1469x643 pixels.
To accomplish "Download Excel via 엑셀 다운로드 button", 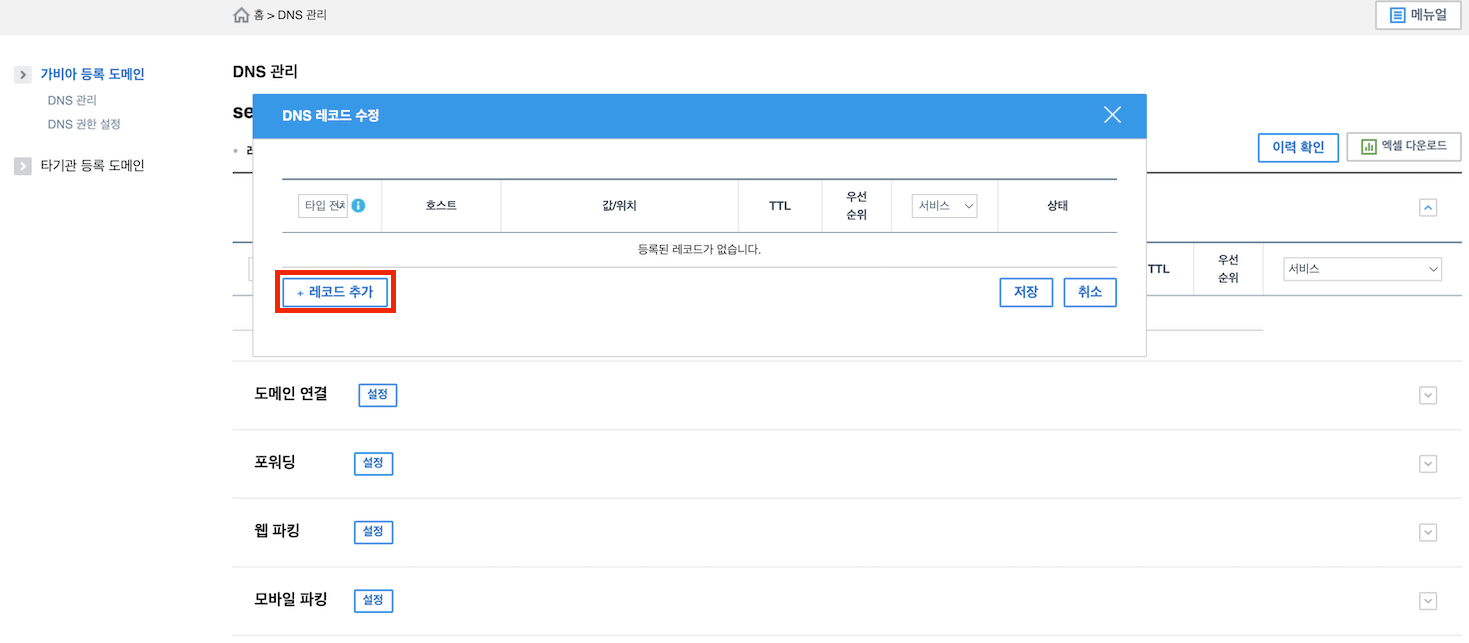I will (1404, 146).
